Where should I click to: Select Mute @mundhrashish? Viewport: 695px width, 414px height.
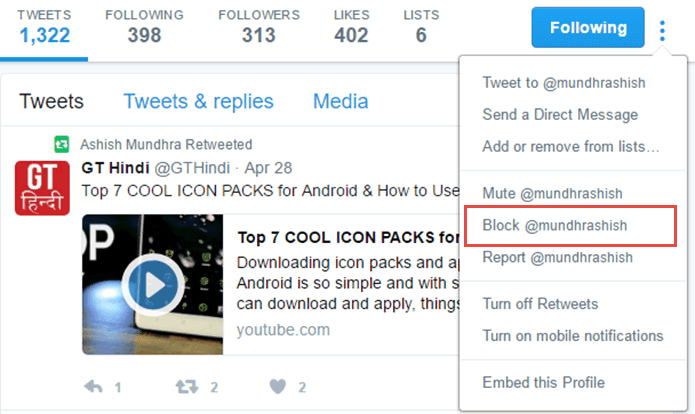click(552, 194)
